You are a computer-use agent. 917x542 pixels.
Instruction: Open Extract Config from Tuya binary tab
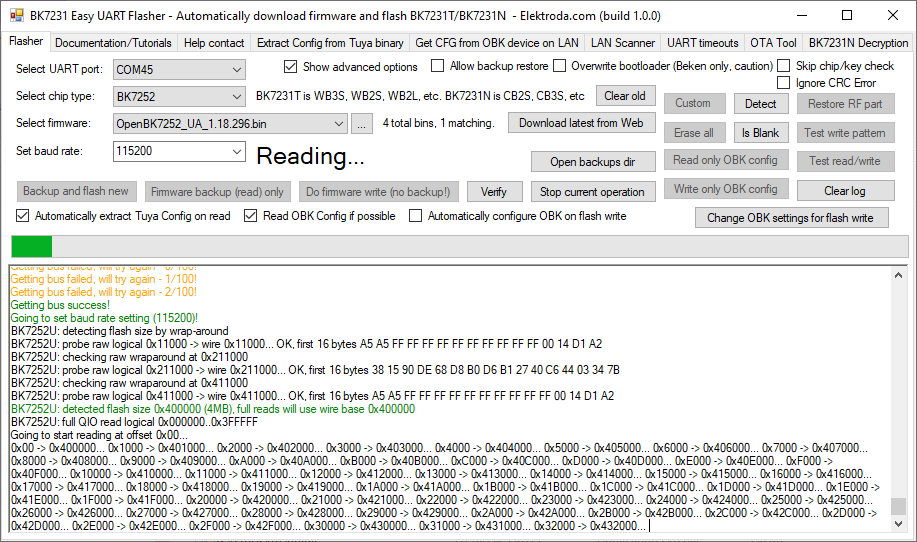[x=330, y=43]
